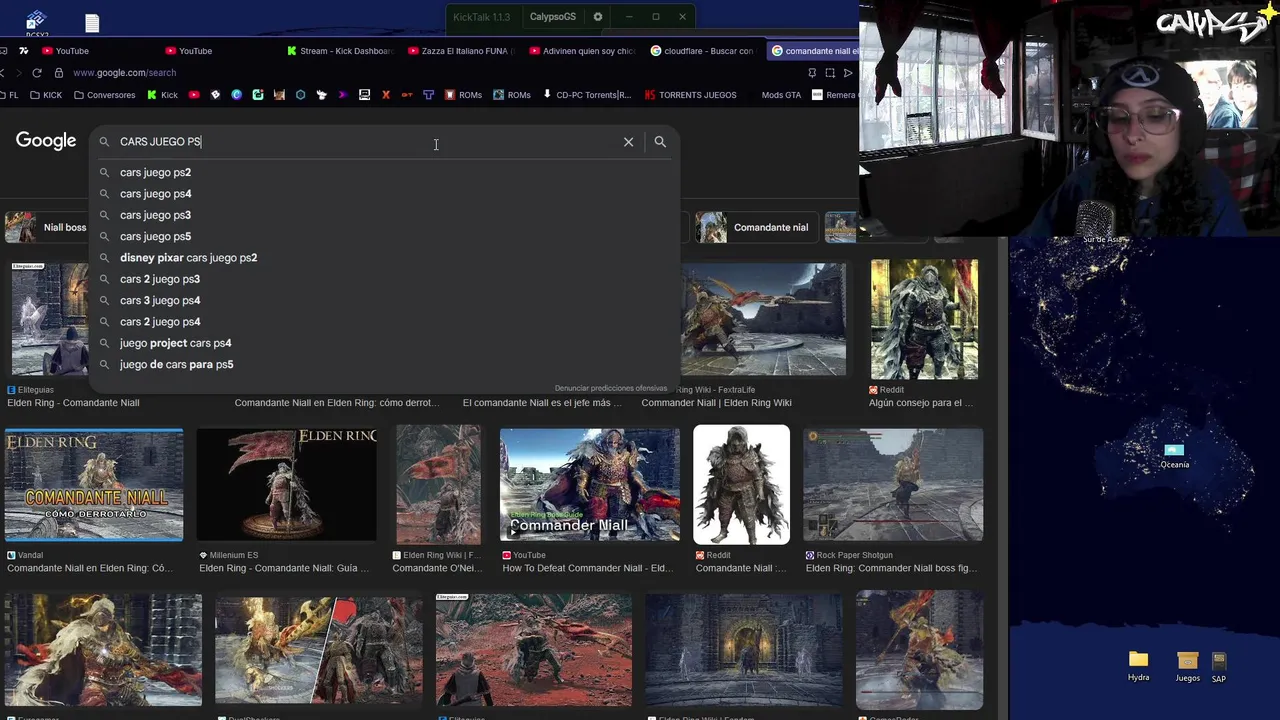
Task: Choose suggestion 'cars juego ps3'
Action: [x=385, y=215]
